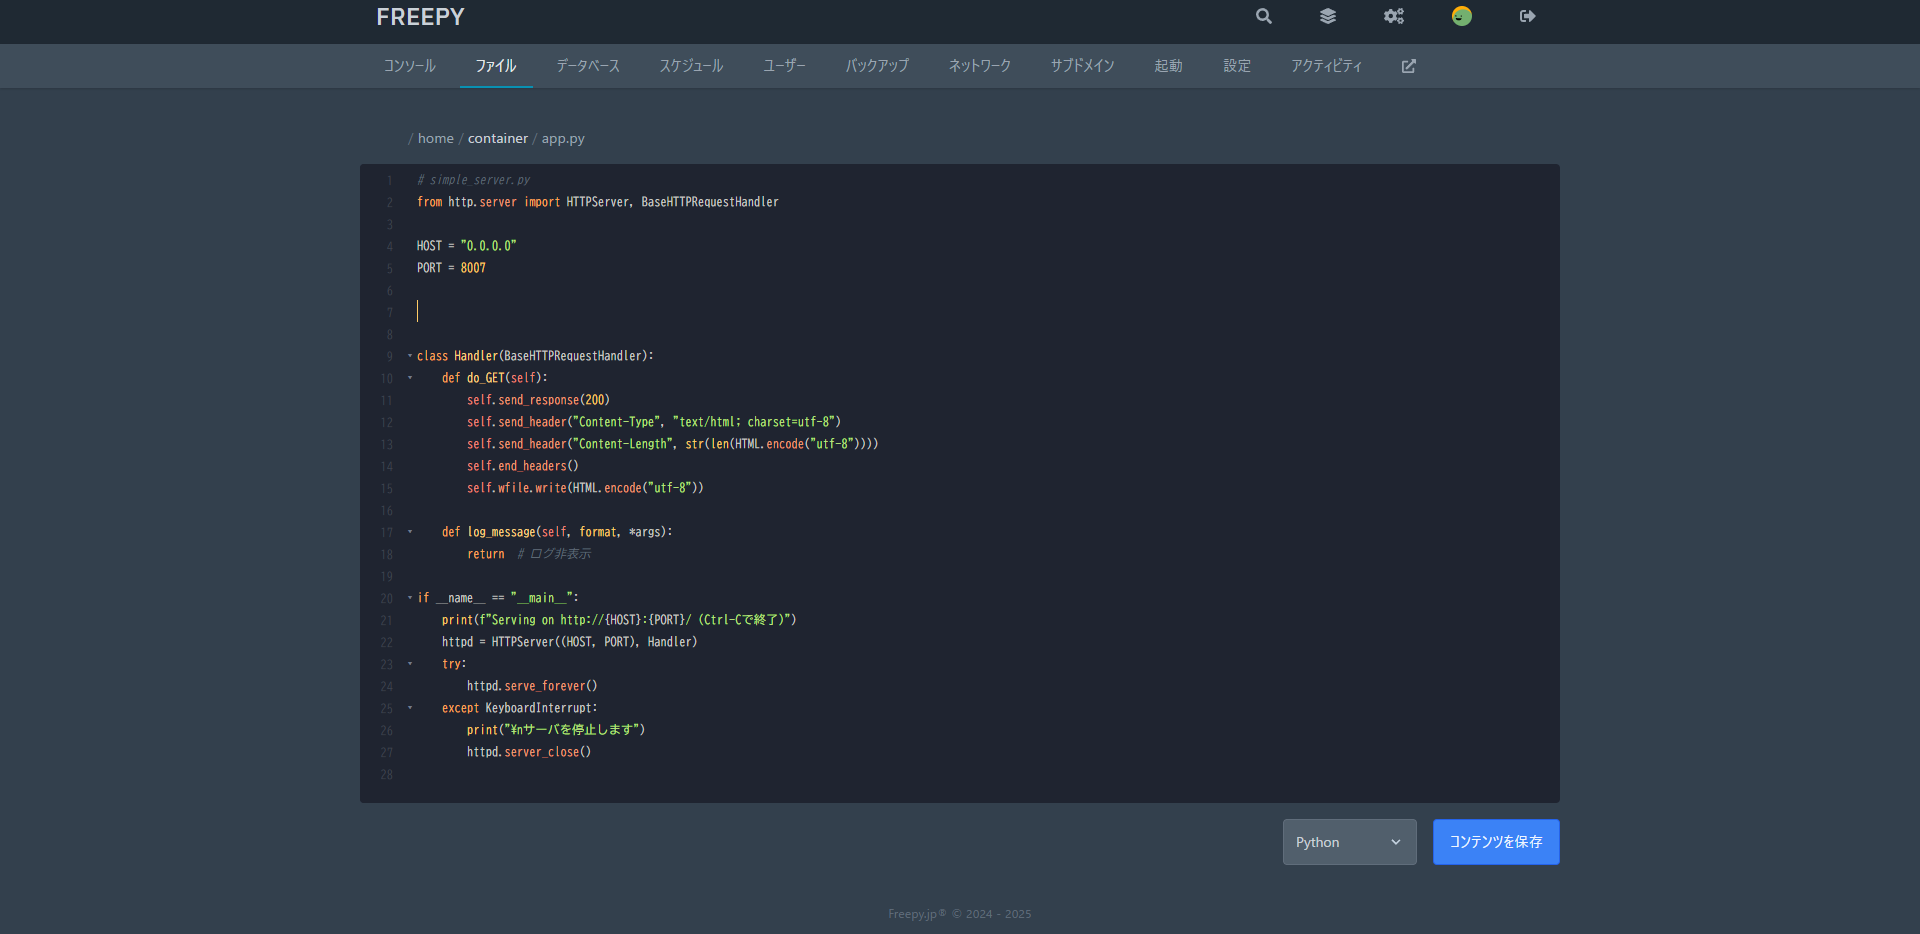Open the gears settings icon in header
1920x934 pixels.
[1393, 16]
